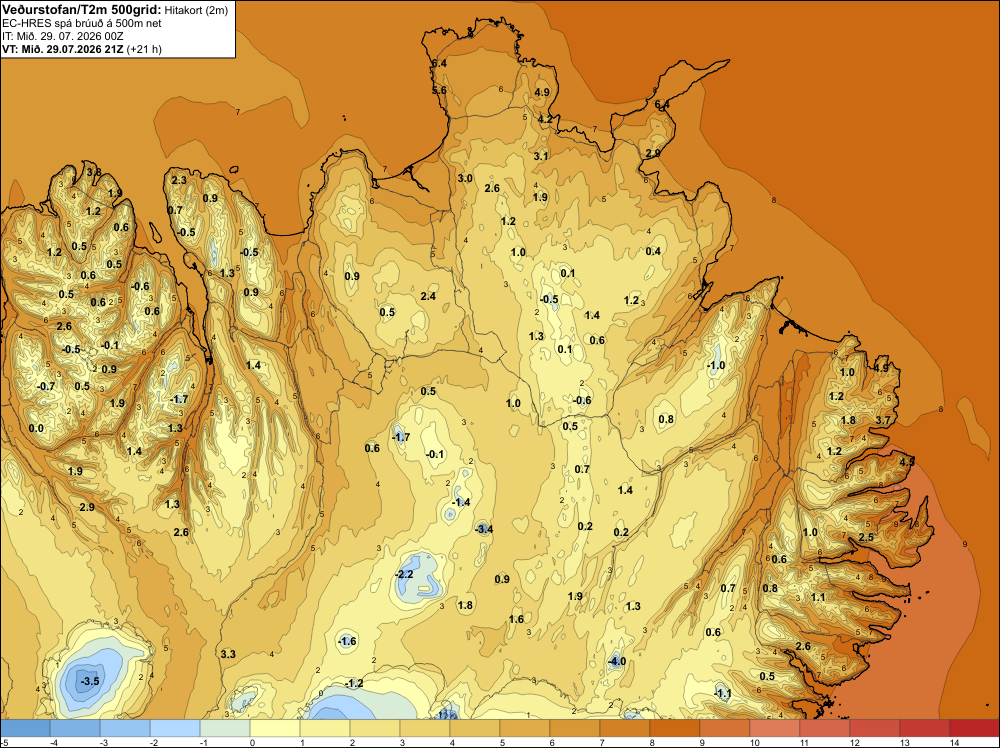
Task: Click the valid time 'VT: Mið. 29.07.2026 21Z'
Action: pyautogui.click(x=62, y=49)
